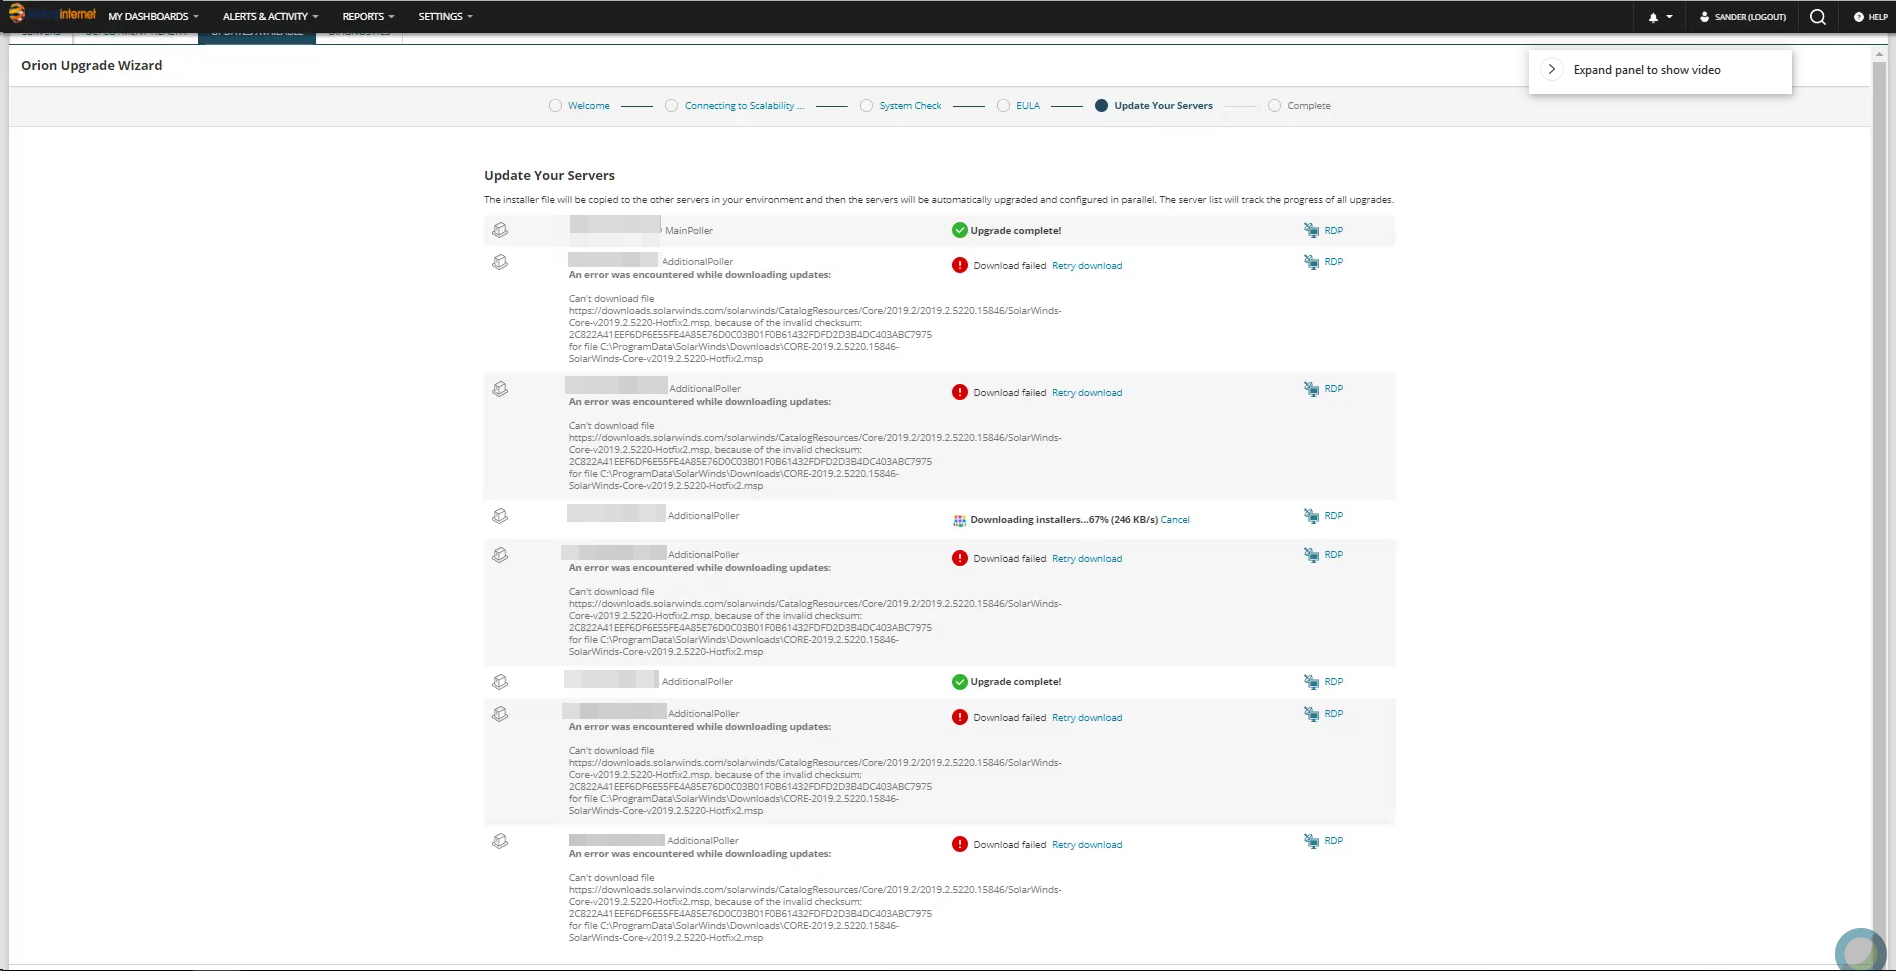Image resolution: width=1896 pixels, height=971 pixels.
Task: Retry download for the fourth failed AdditionalPoller
Action: coord(1087,718)
